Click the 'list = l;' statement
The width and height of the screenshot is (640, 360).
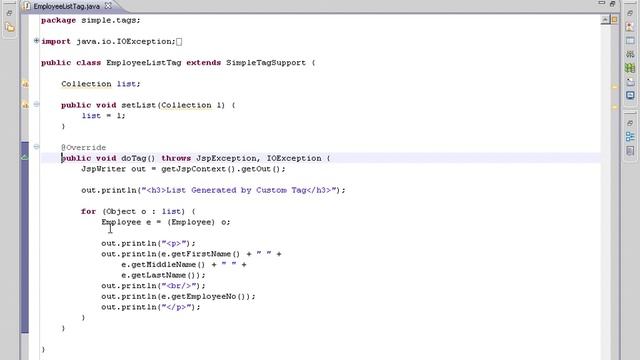pyautogui.click(x=104, y=116)
